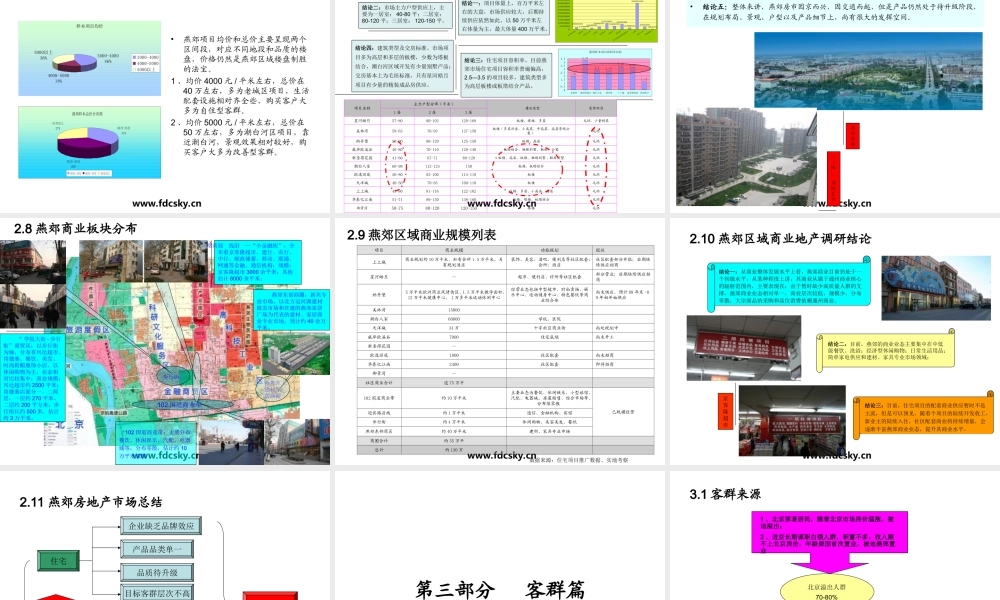Click the '旅游度假区' label on the map
Image resolution: width=1000 pixels, height=600 pixels.
(87, 330)
